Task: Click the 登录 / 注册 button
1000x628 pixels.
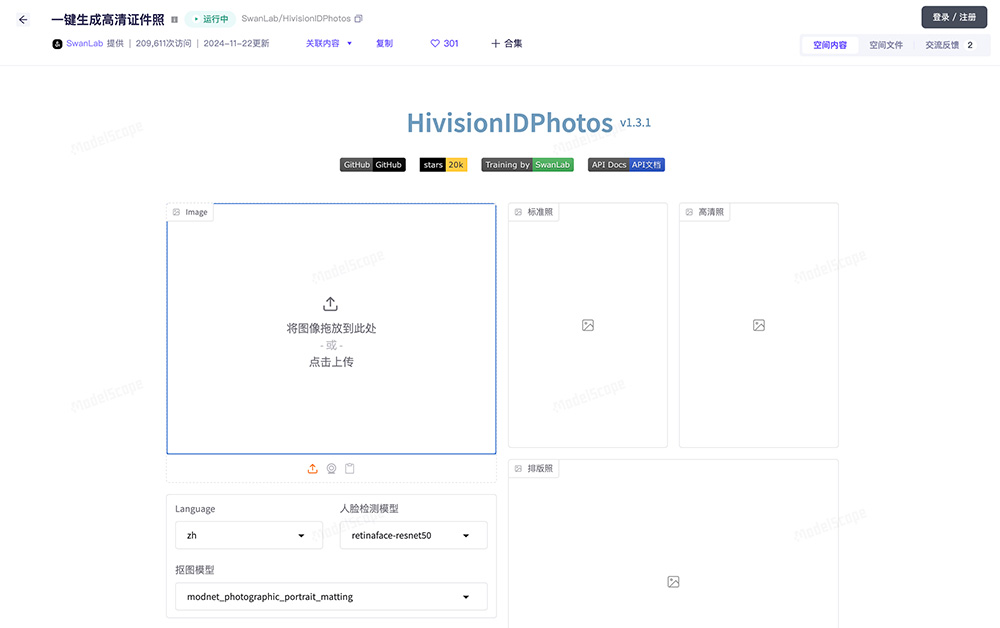Action: 953,17
